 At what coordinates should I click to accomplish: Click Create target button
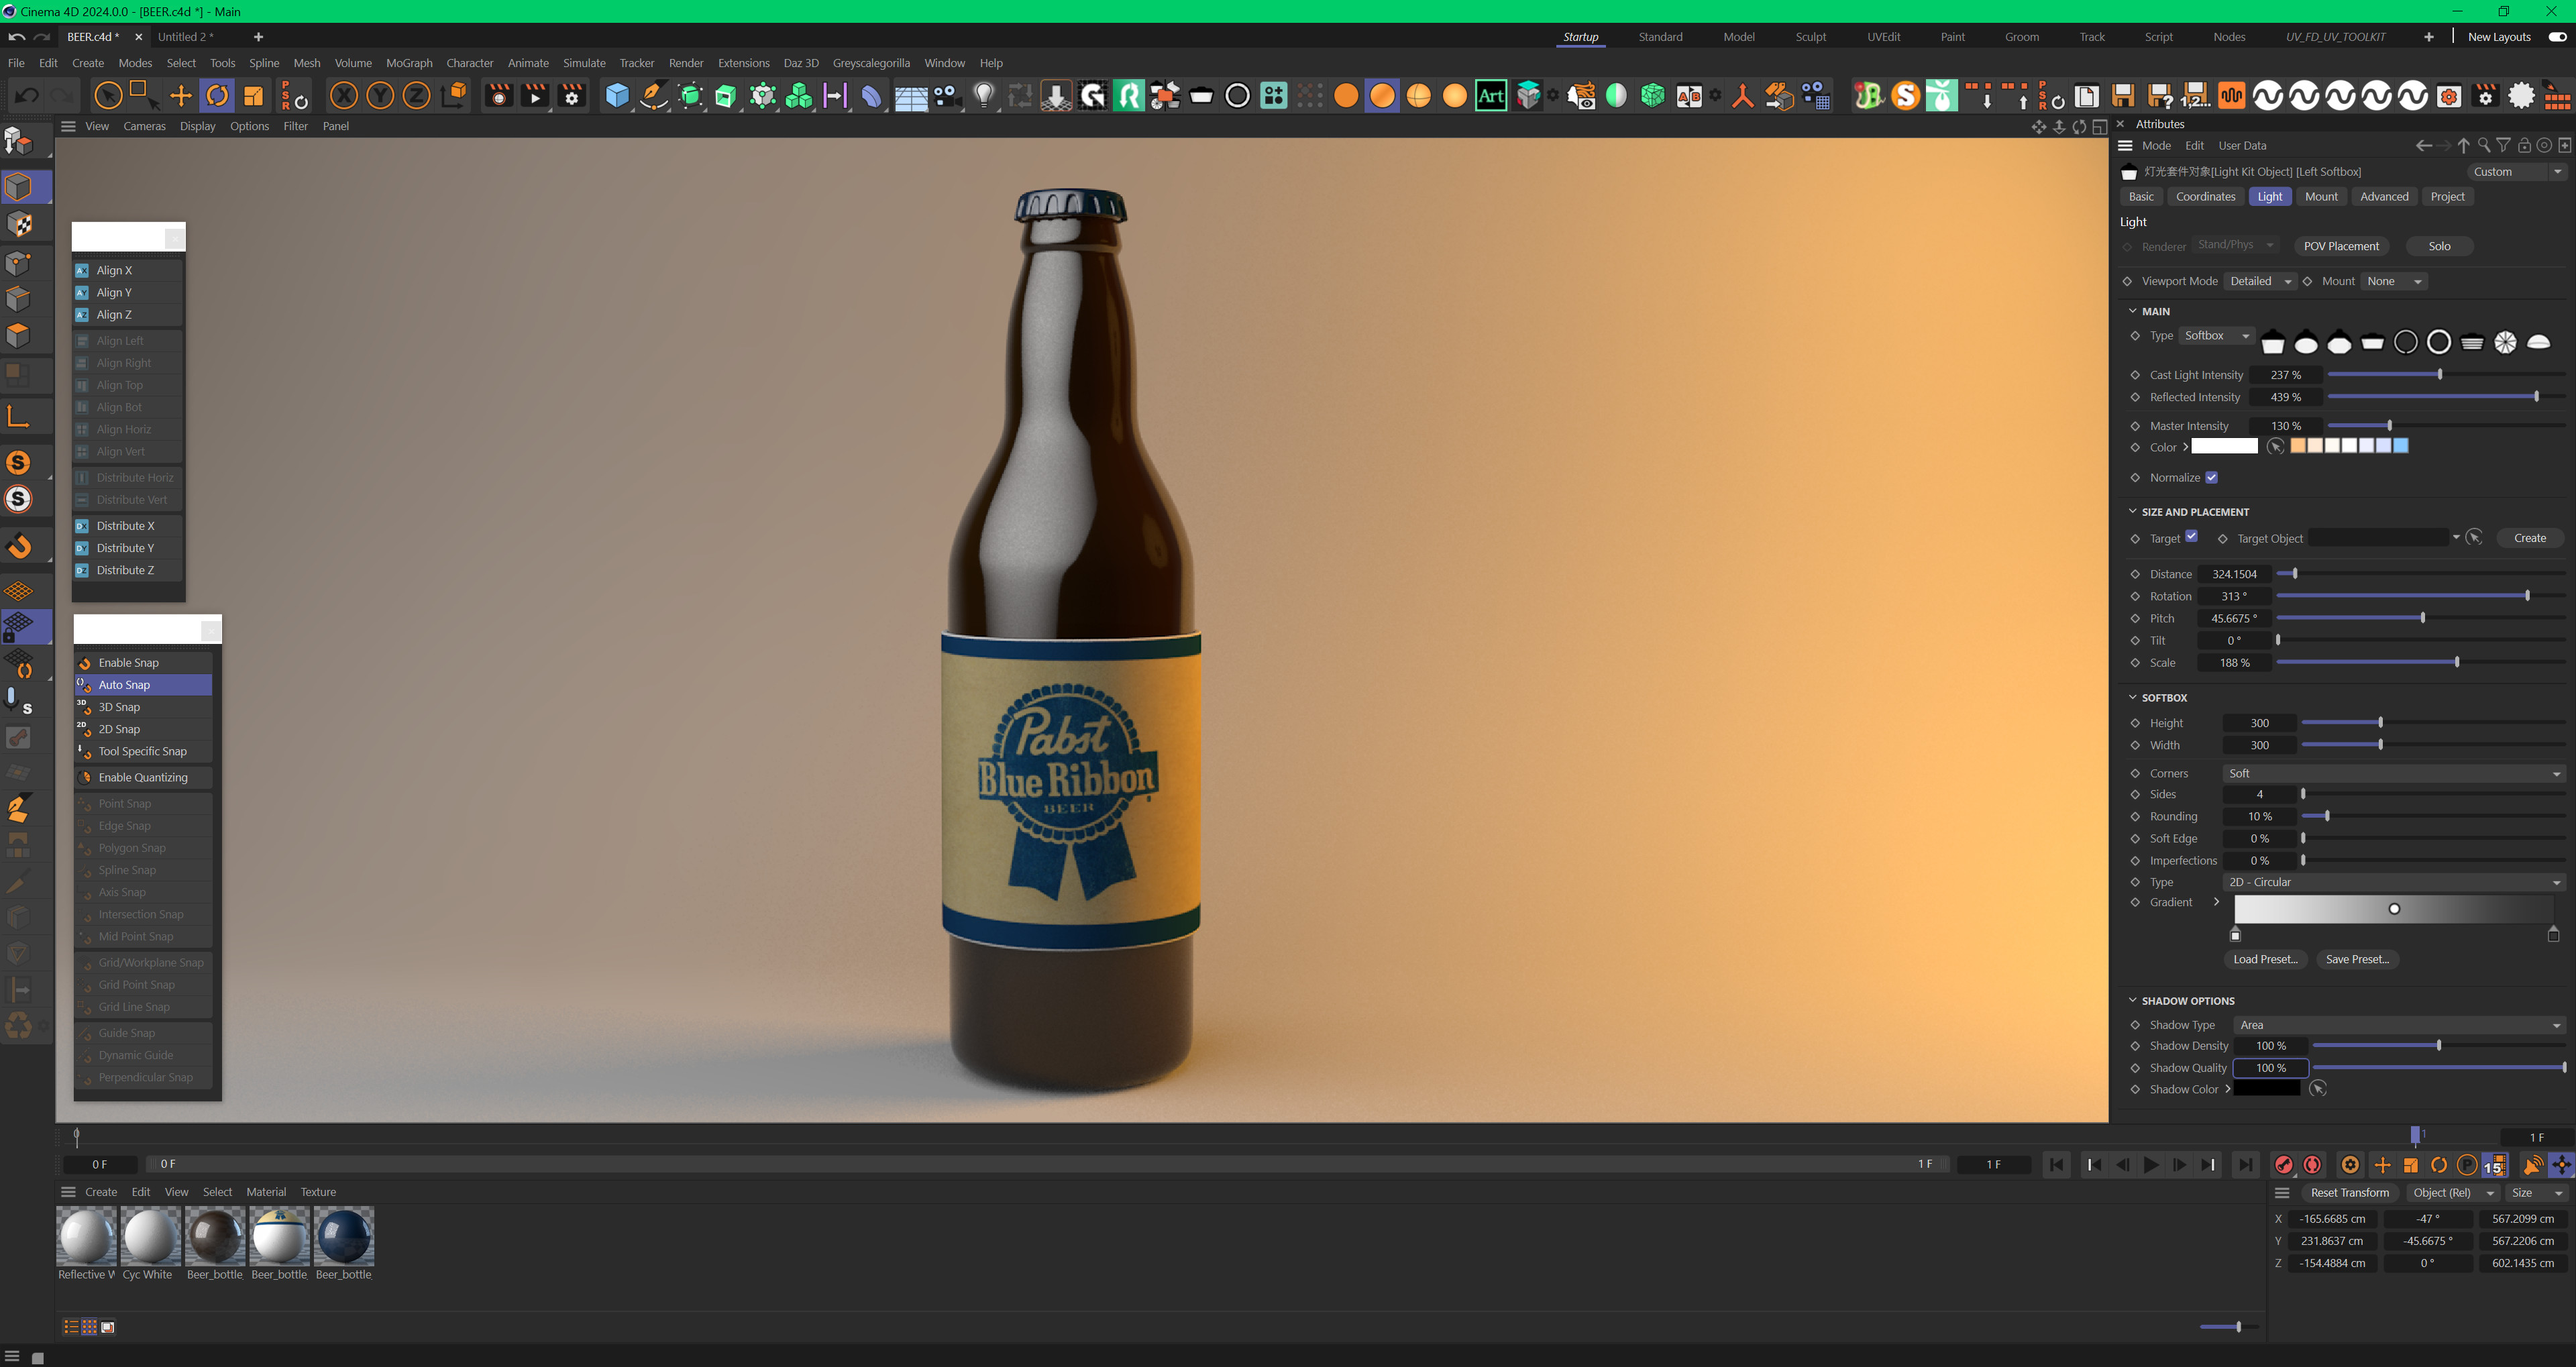tap(2530, 538)
